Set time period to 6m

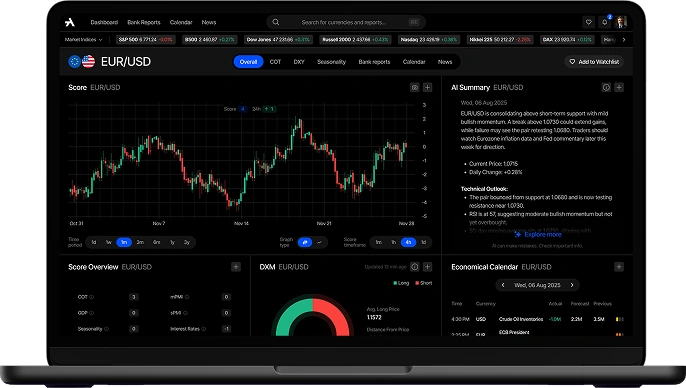[x=156, y=242]
